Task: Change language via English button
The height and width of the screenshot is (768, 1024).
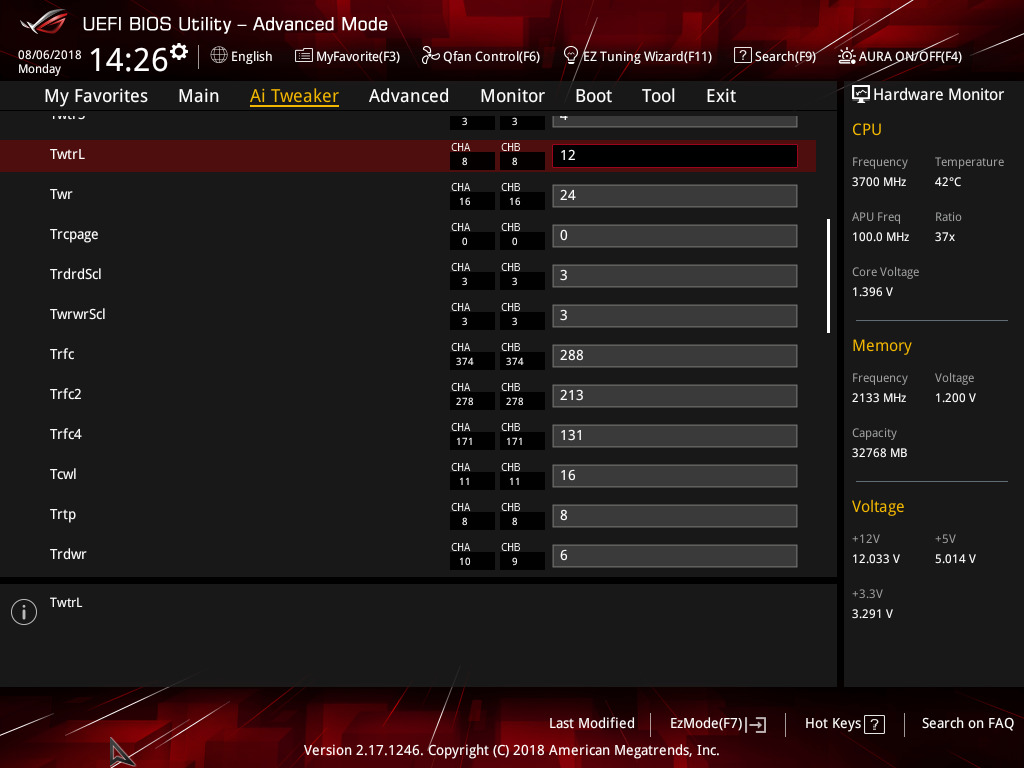Action: tap(242, 56)
